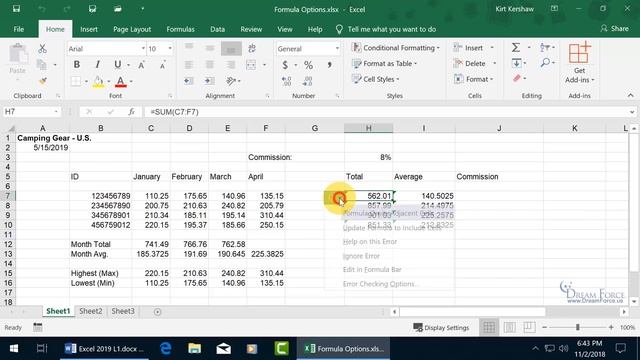The image size is (640, 360).
Task: Switch to Page Layout view icon
Action: pyautogui.click(x=509, y=327)
